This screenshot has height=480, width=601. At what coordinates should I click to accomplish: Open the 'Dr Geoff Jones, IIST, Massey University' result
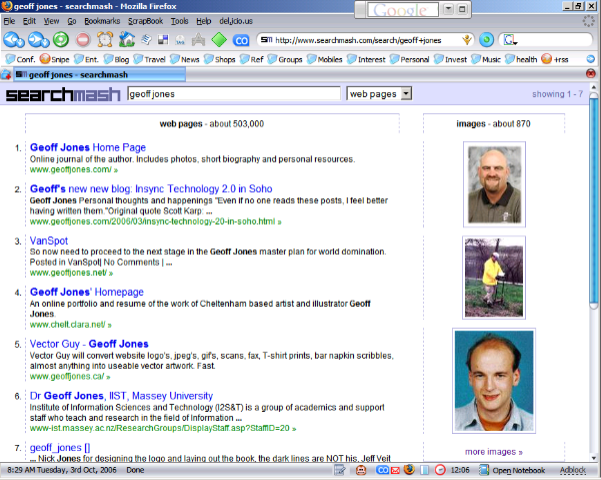point(121,396)
